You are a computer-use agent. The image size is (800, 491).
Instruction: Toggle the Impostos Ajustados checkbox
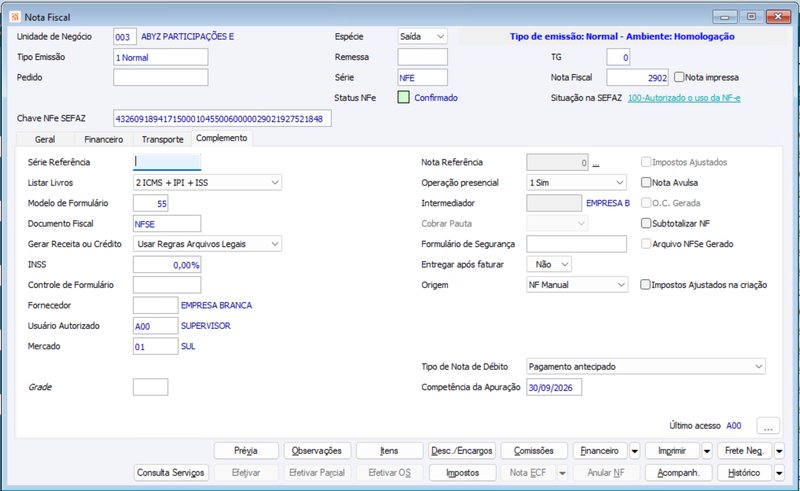click(x=646, y=162)
